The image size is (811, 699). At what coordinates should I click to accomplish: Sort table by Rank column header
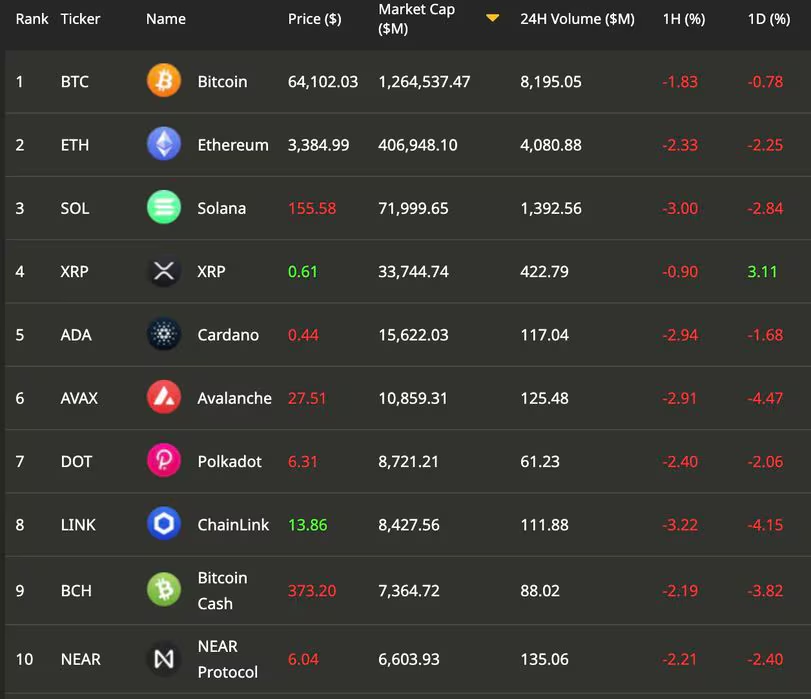coord(32,19)
